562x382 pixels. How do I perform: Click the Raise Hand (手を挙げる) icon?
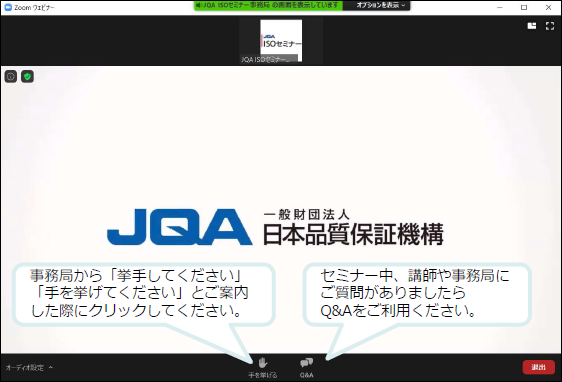[263, 363]
